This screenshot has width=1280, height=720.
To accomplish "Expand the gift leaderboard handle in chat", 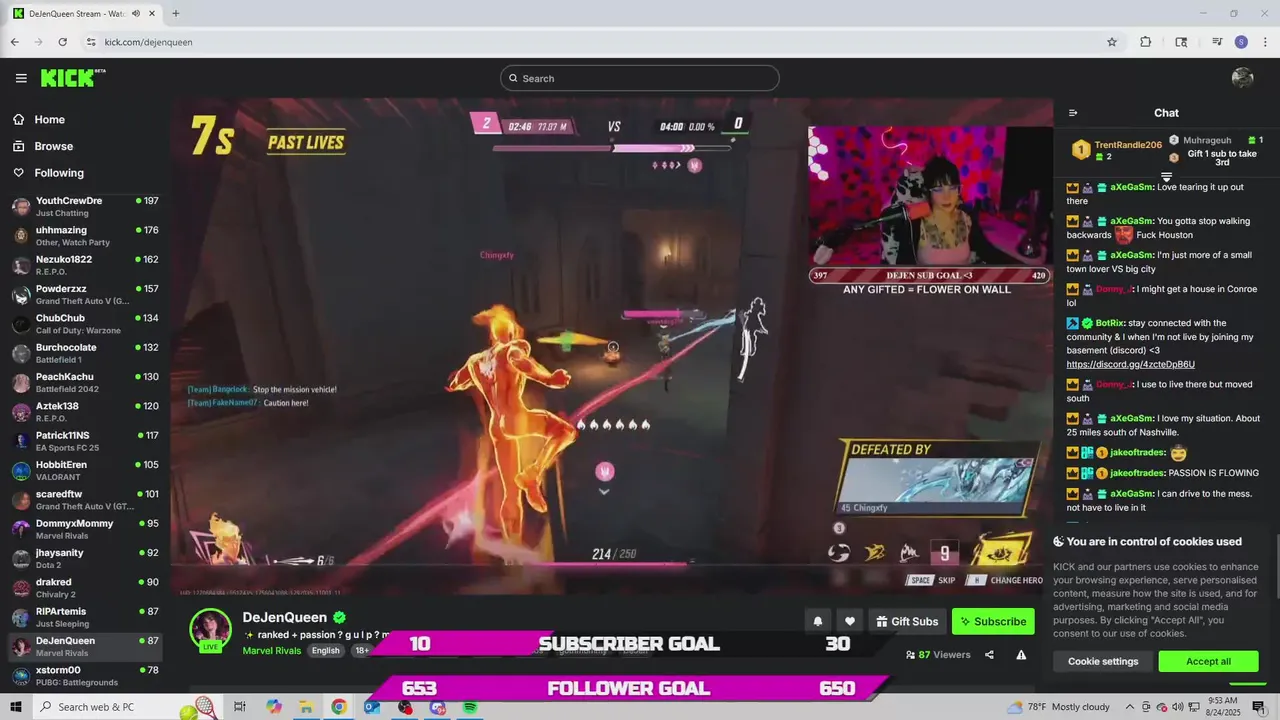I will (x=1166, y=177).
